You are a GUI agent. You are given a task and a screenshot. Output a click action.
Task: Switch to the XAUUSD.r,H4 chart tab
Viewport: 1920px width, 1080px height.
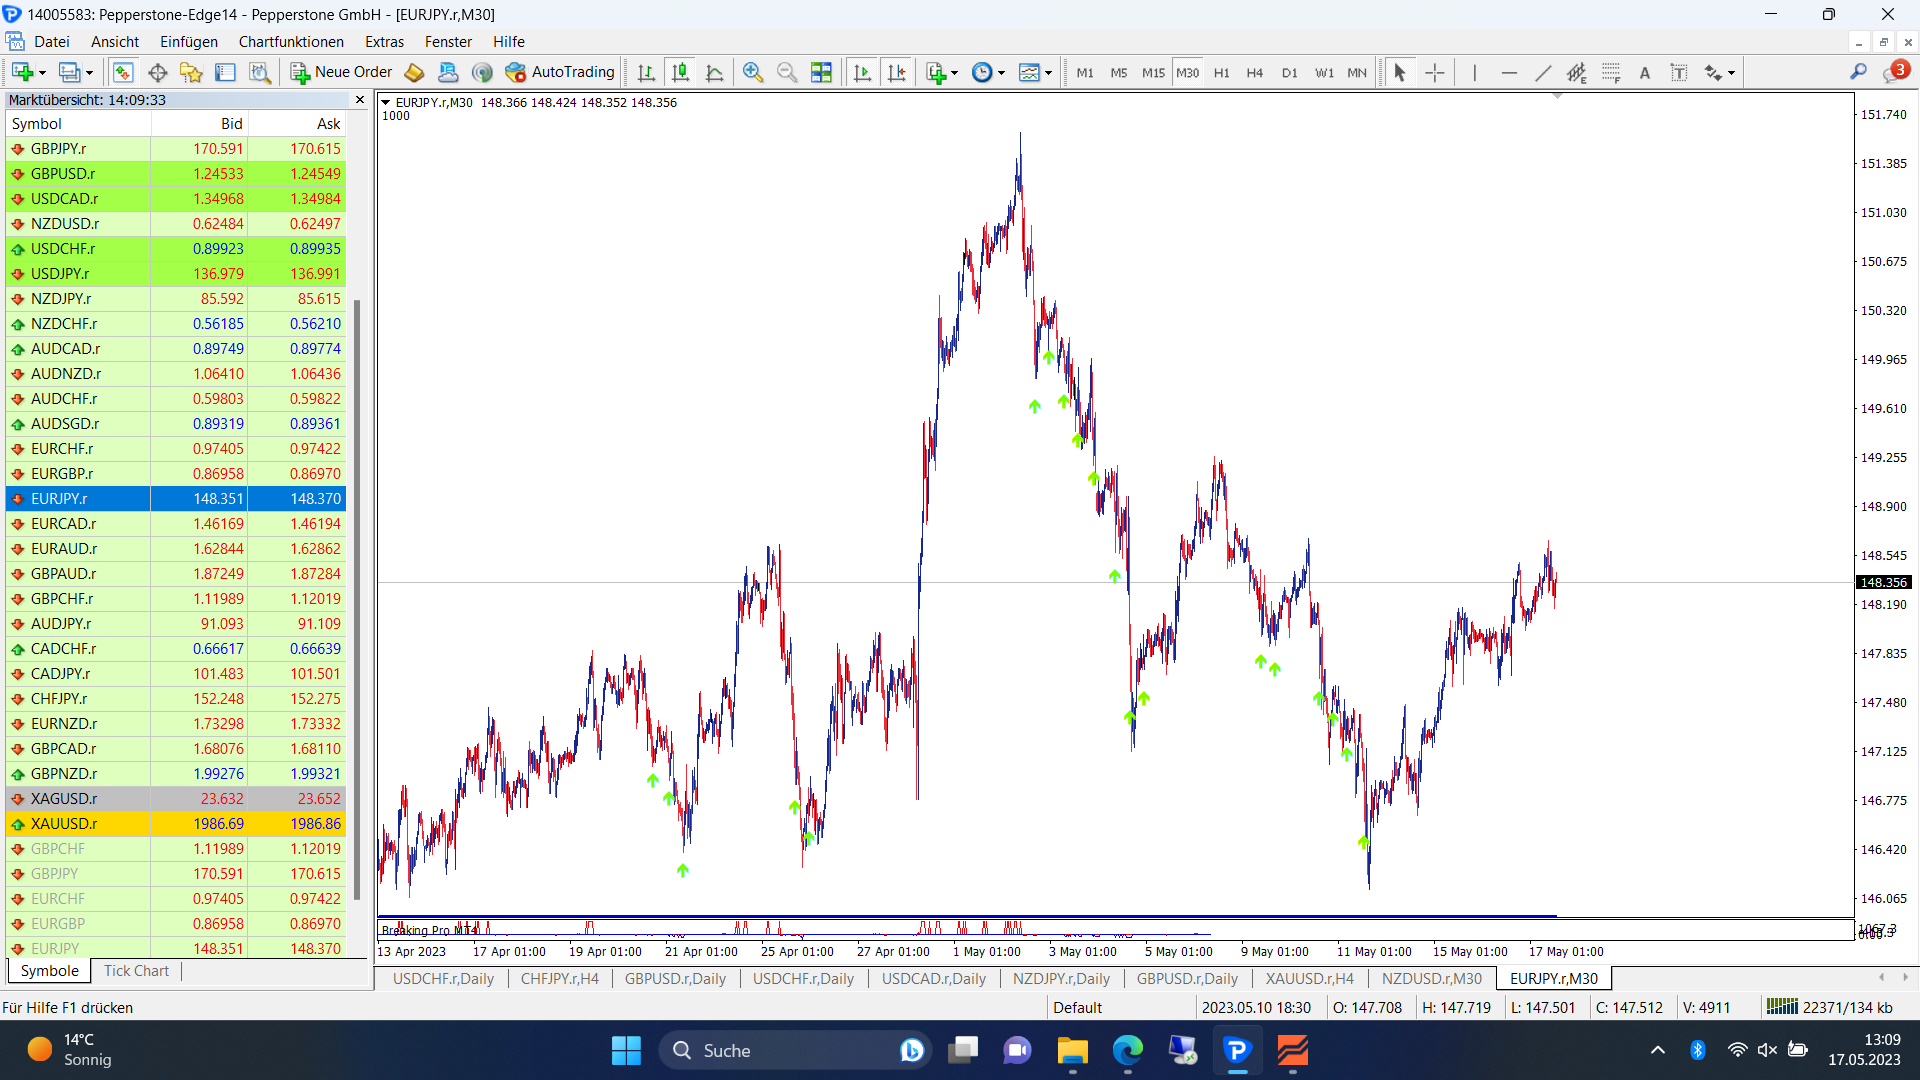[1309, 978]
